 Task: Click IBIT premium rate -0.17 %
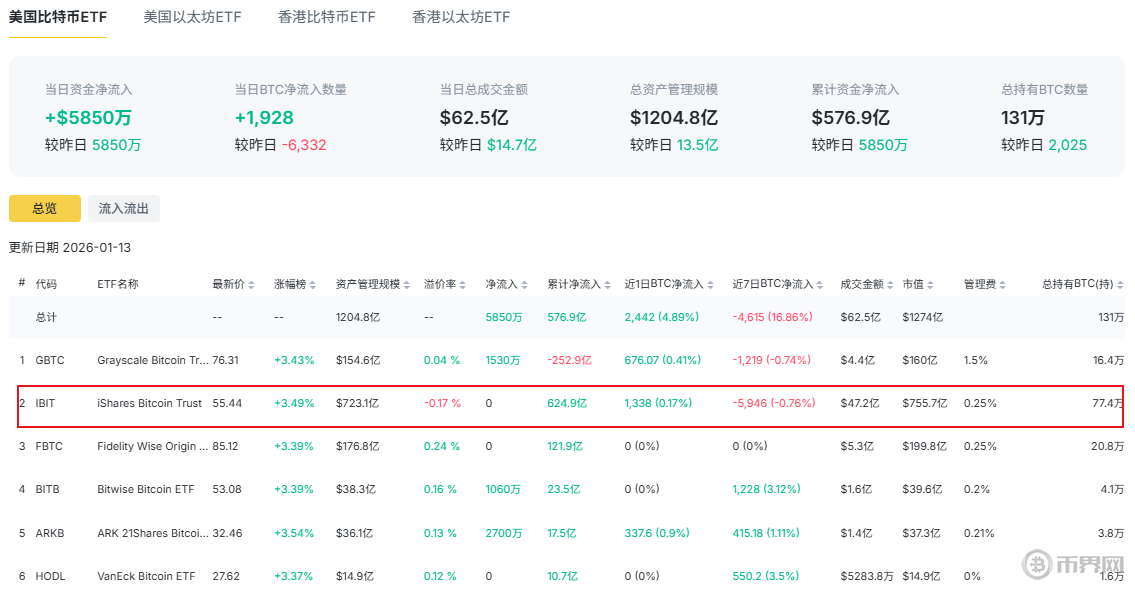pos(442,403)
